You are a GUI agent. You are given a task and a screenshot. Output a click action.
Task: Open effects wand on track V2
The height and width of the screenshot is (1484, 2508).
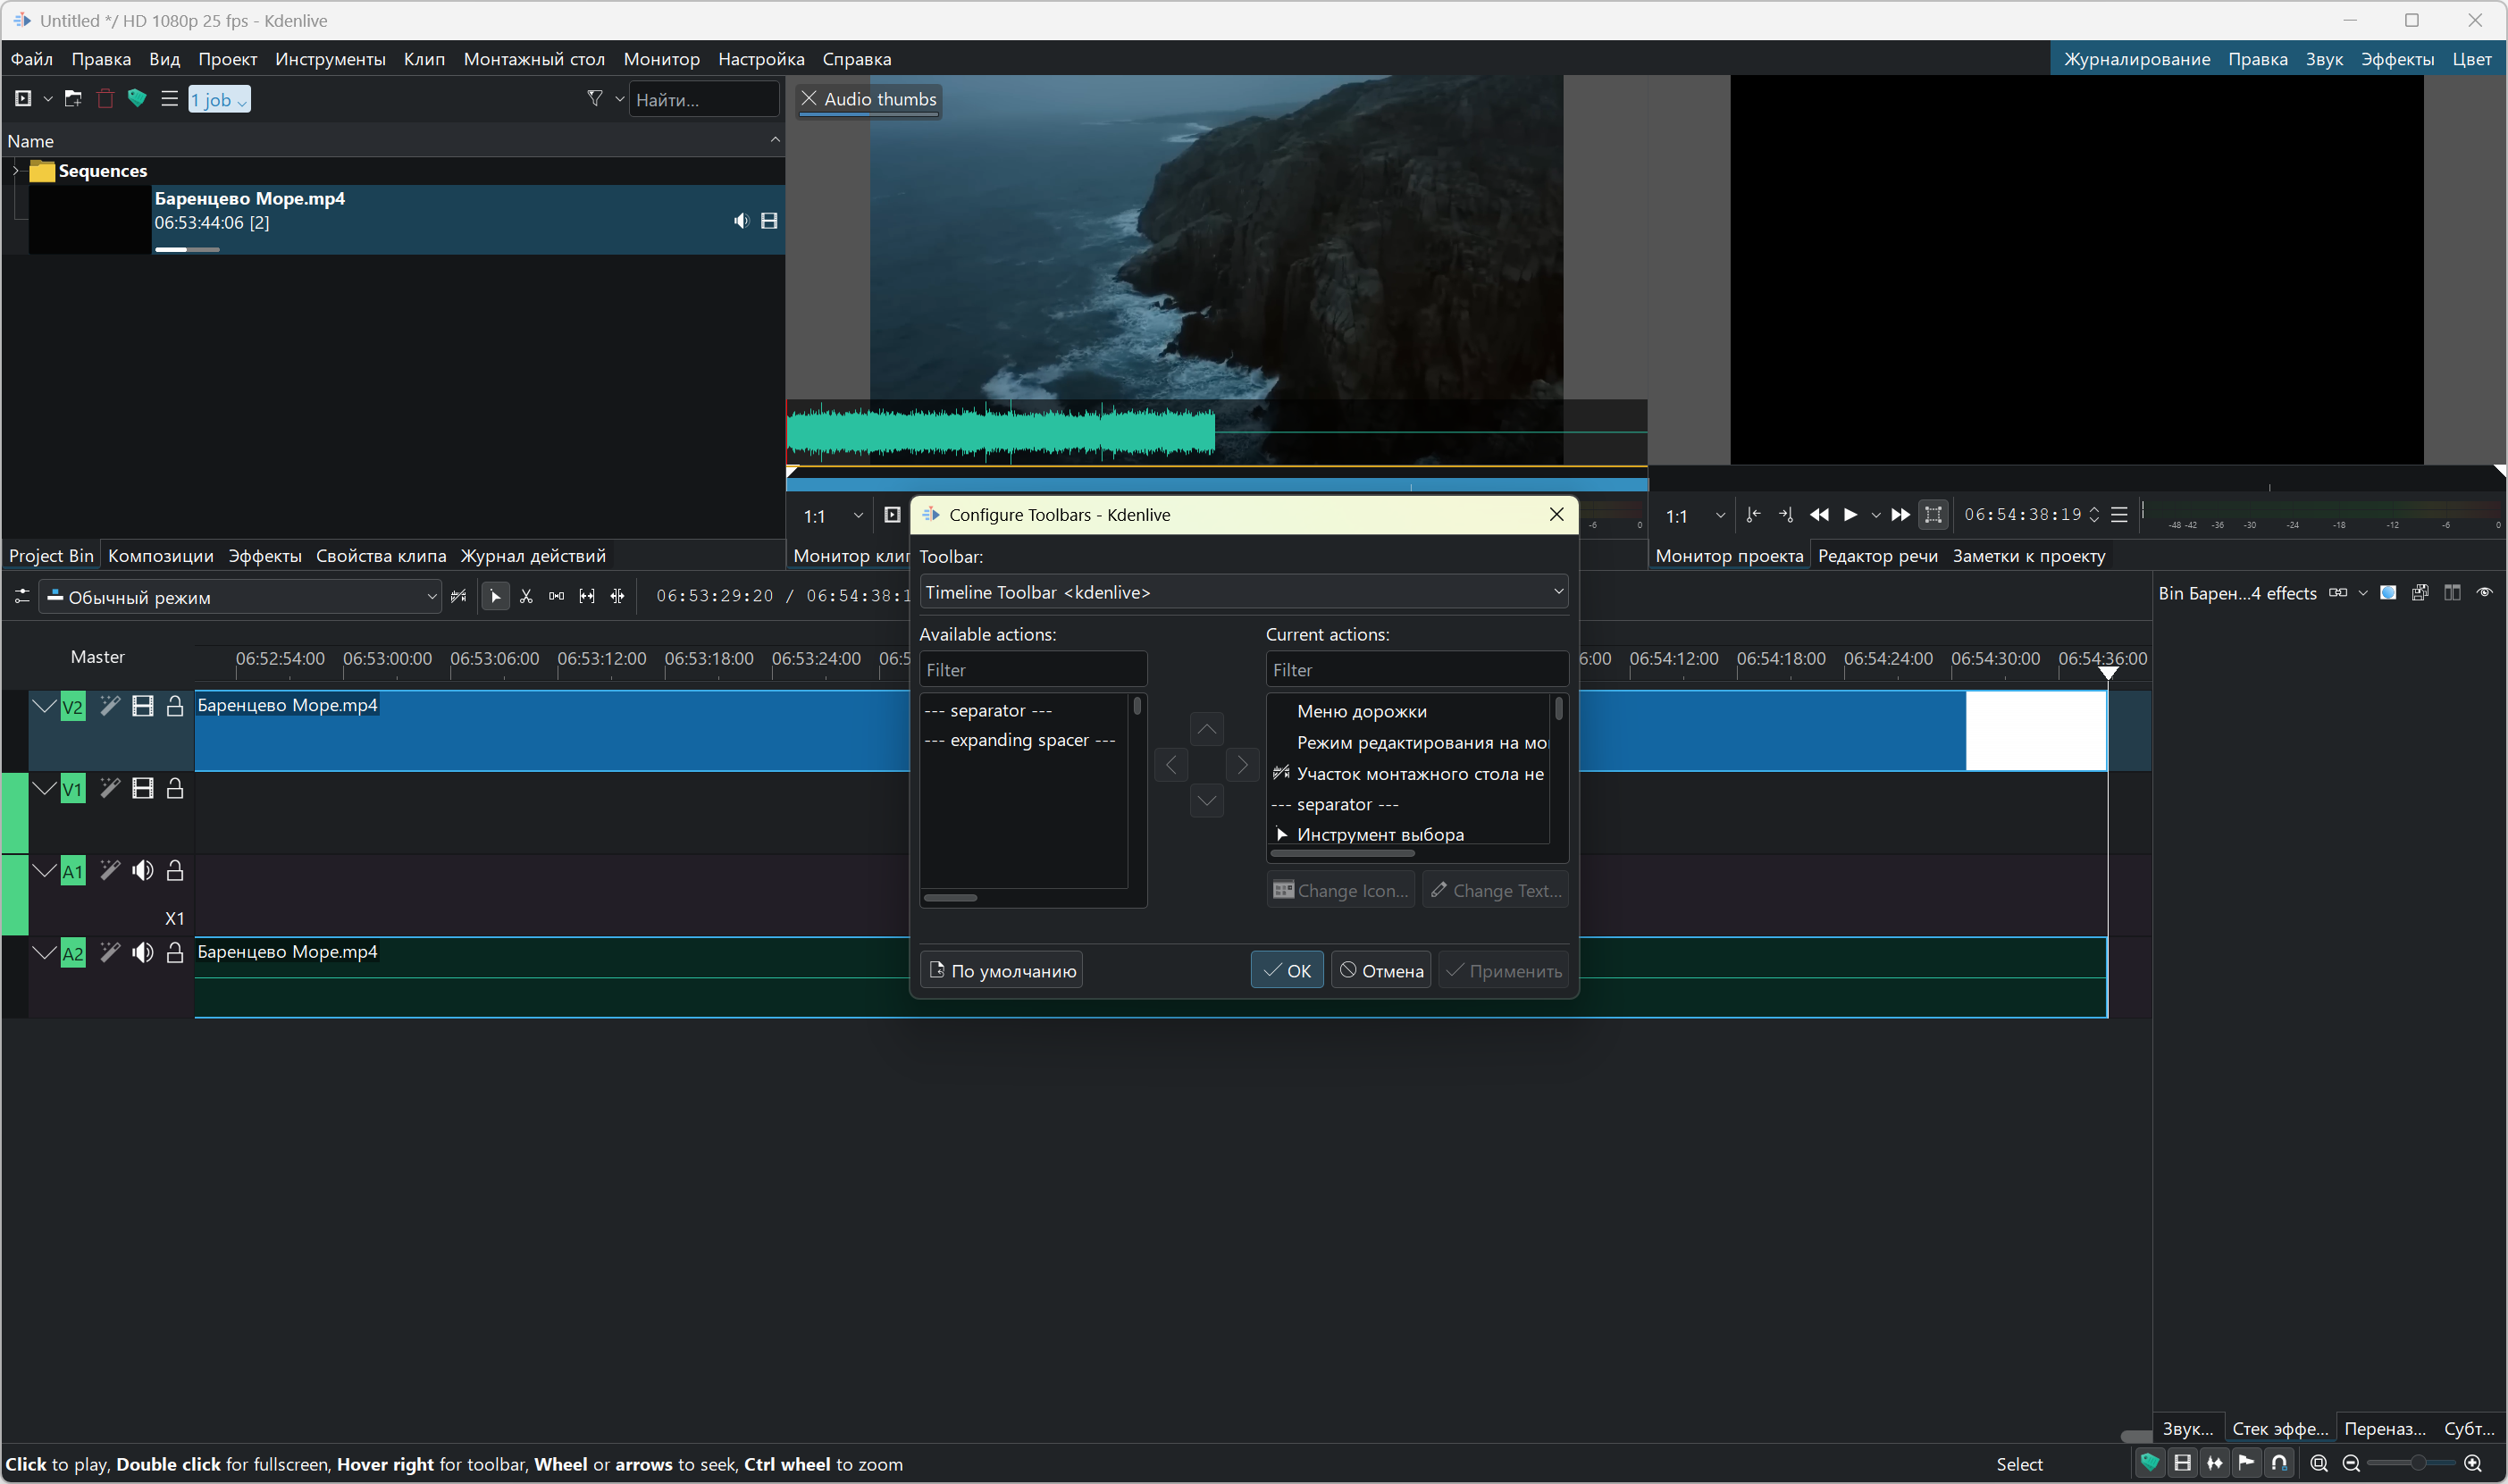tap(110, 707)
